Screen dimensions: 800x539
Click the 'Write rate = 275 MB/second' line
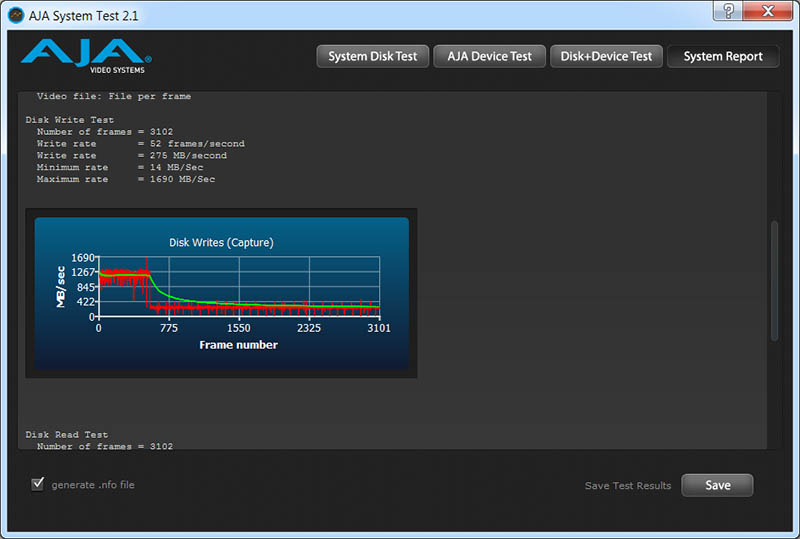(x=132, y=155)
